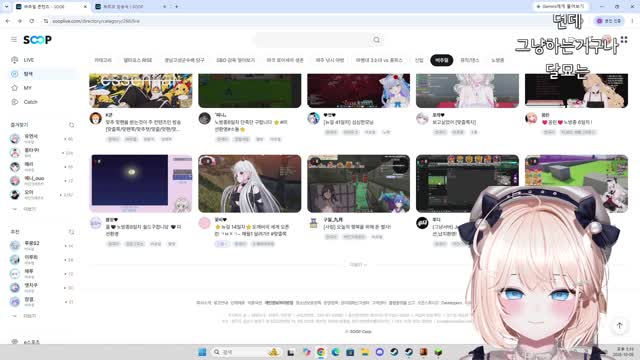This screenshot has width=640, height=360.
Task: Open the dark red cat-eared girl thumbnail
Action: point(358,91)
